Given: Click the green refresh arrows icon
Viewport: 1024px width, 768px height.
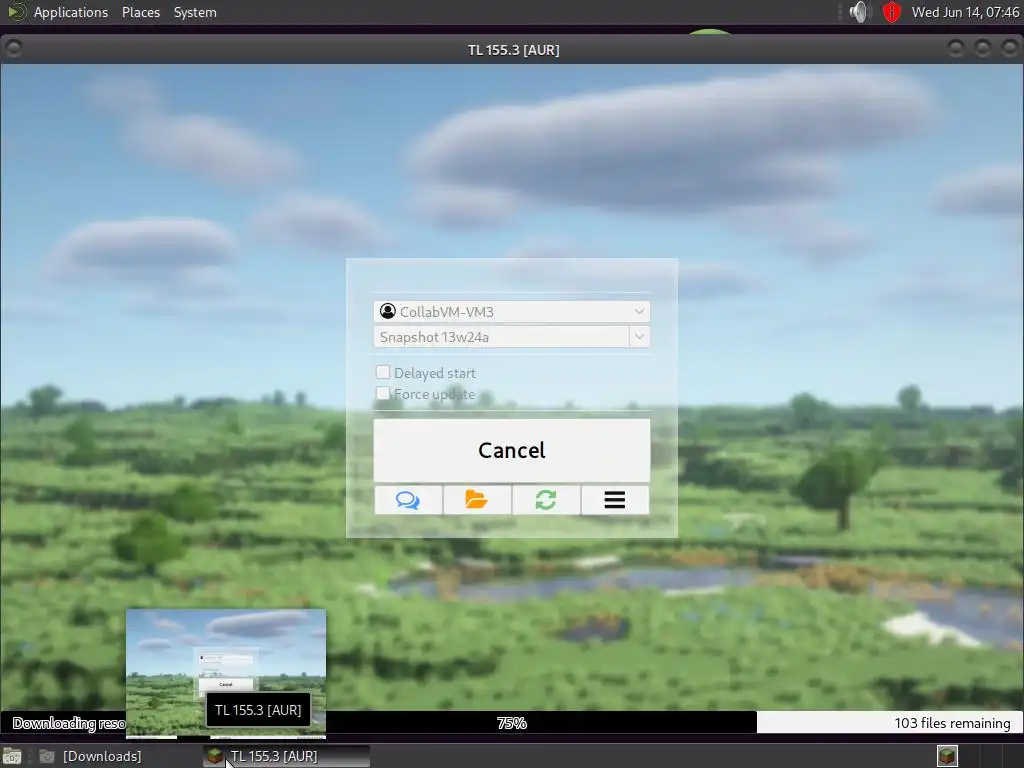Looking at the screenshot, I should click(546, 500).
